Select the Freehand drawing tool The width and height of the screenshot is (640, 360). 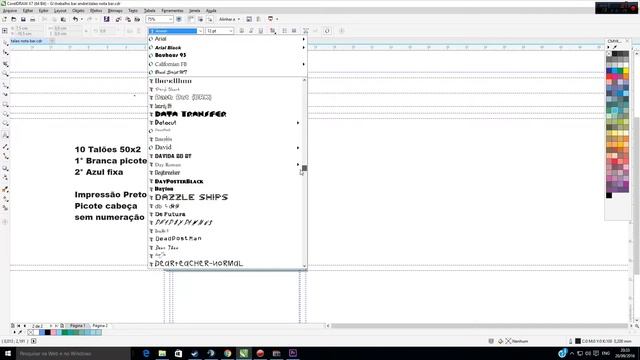tap(5, 85)
